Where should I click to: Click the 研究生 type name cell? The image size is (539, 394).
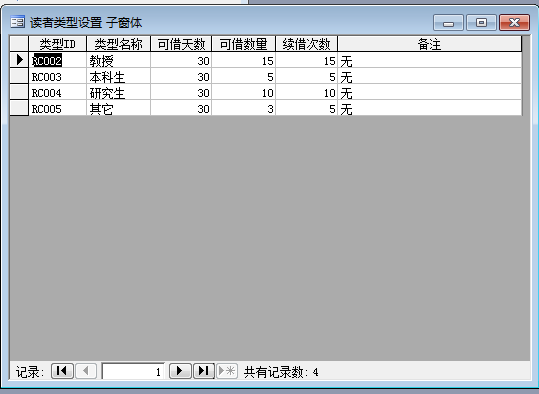coord(118,92)
